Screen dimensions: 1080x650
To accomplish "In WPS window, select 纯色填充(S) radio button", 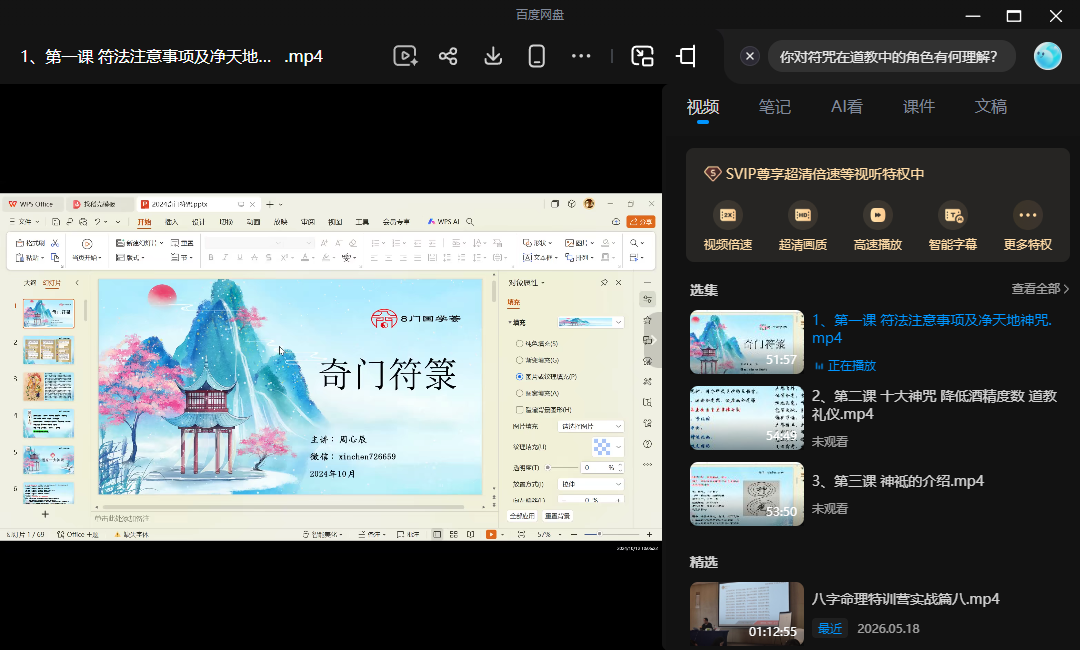I will 519,344.
